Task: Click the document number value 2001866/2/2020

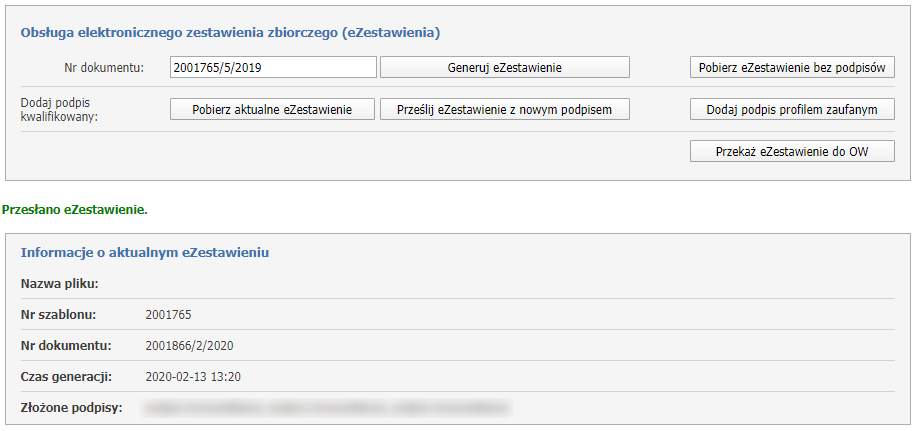Action: coord(189,346)
